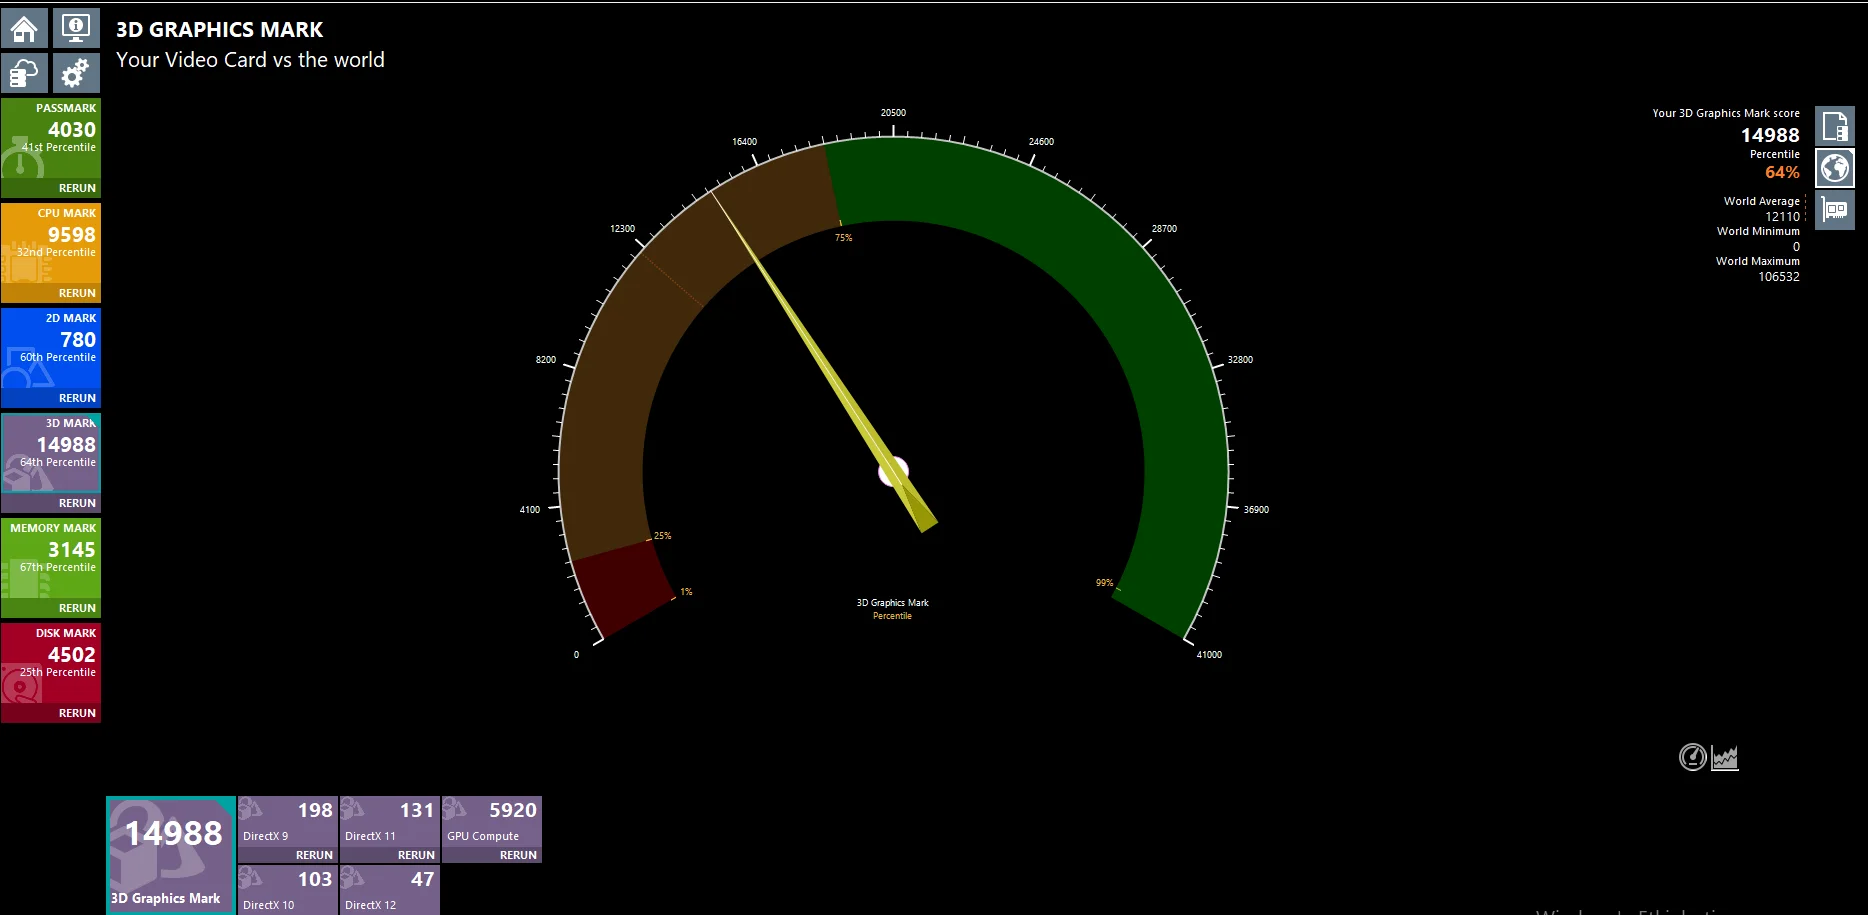This screenshot has width=1868, height=915.
Task: Open the system information icon
Action: click(x=75, y=28)
